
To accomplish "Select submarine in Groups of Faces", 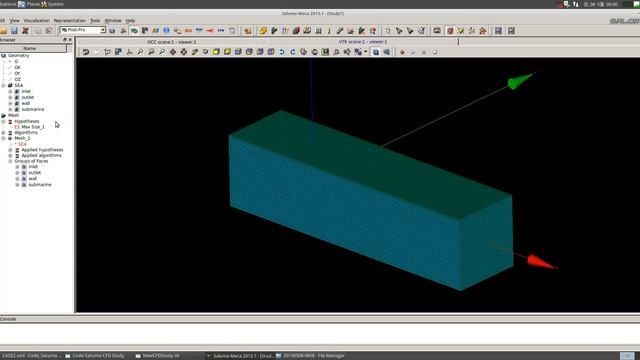I will 40,185.
